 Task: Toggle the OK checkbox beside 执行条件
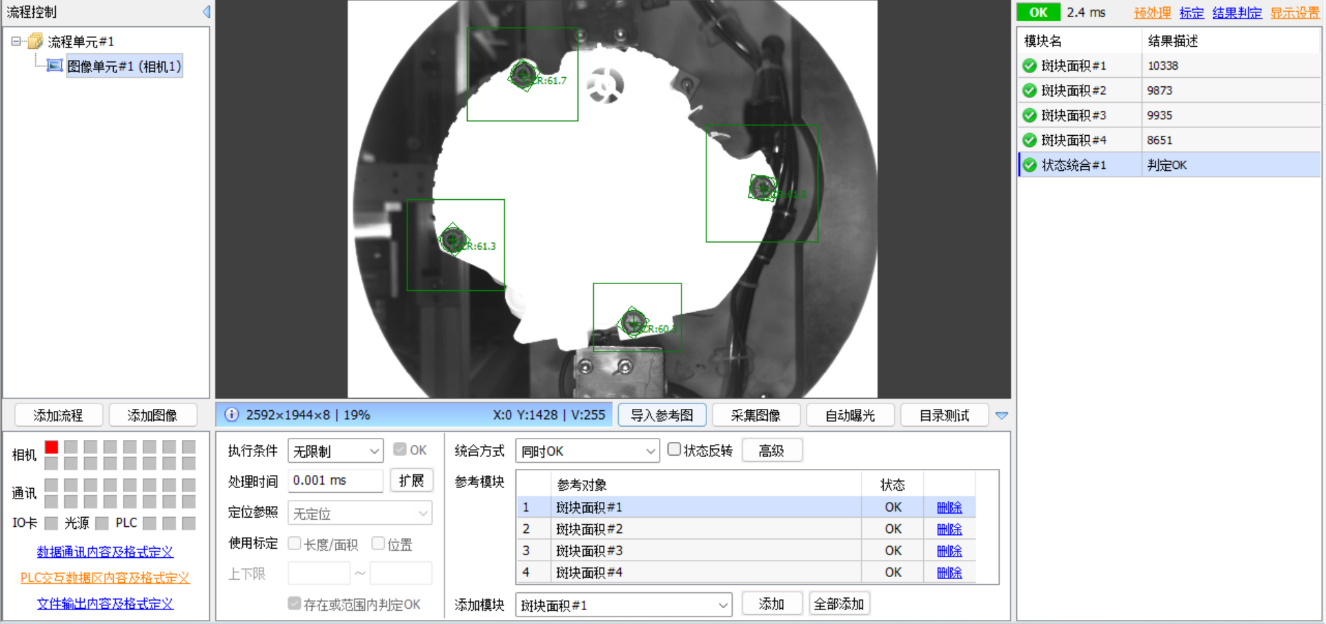click(400, 450)
